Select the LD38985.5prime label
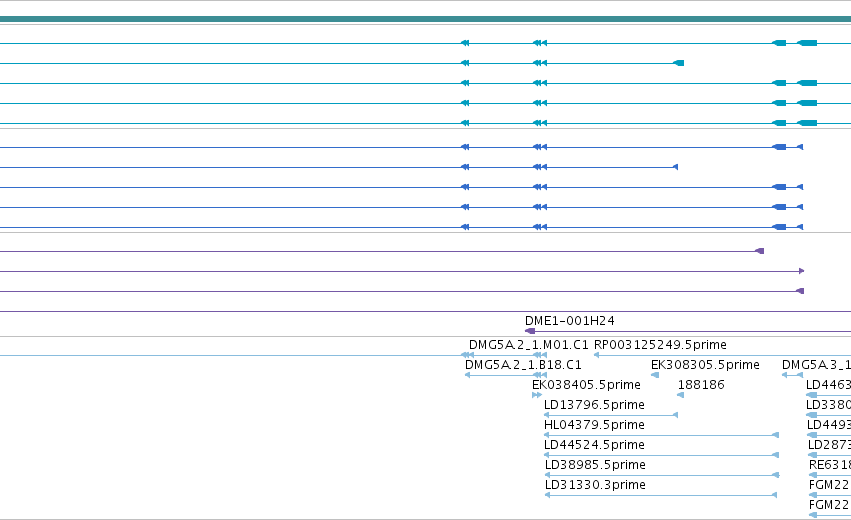The width and height of the screenshot is (851, 520). (595, 465)
